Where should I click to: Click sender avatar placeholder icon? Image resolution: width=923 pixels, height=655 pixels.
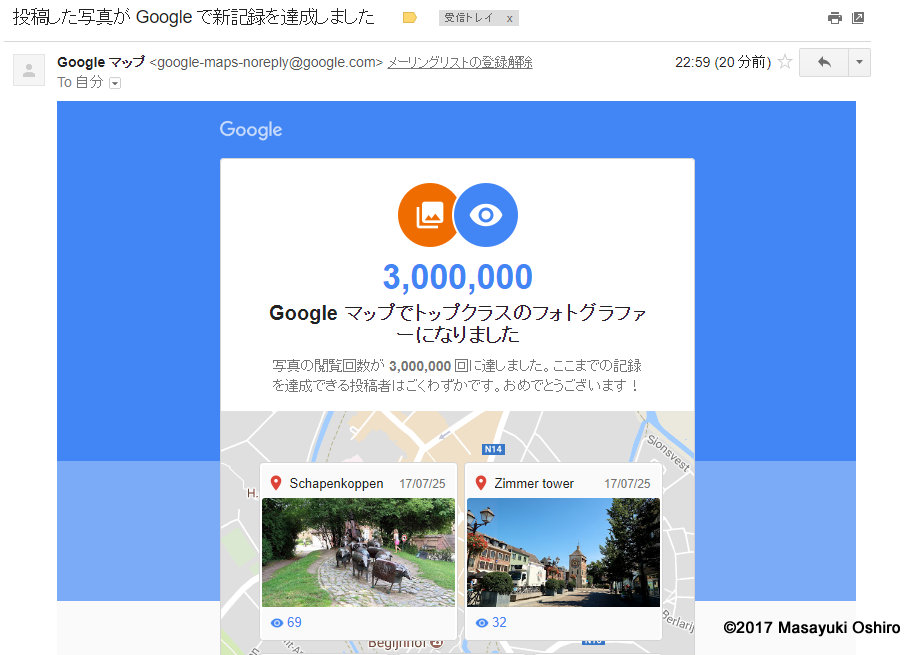pos(29,71)
